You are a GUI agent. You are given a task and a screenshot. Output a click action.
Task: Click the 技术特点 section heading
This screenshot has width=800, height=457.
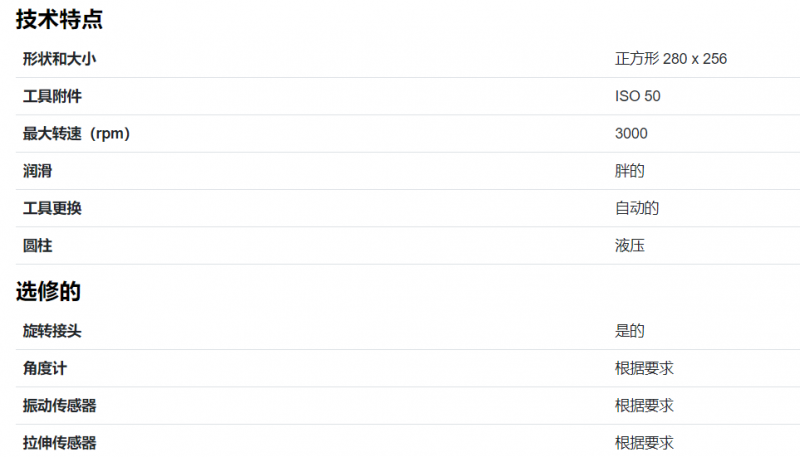59,20
